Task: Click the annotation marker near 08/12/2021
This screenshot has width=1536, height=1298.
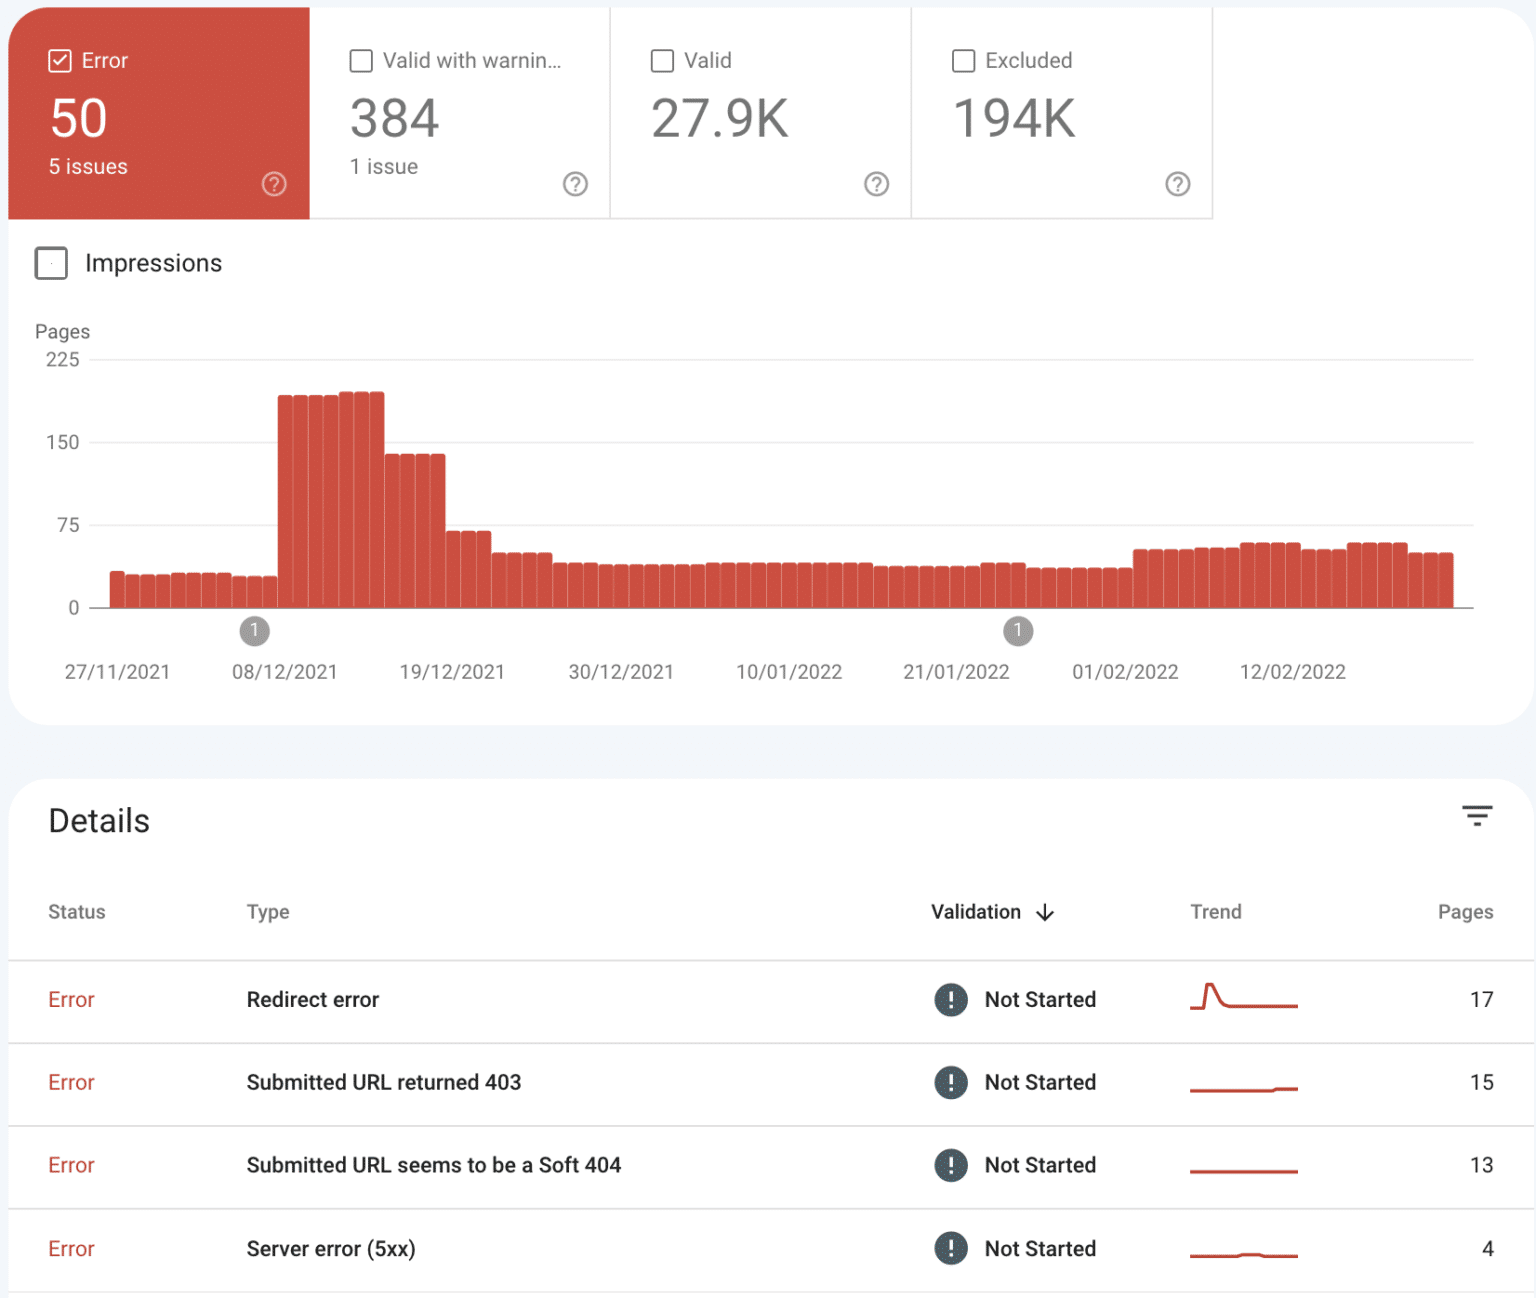Action: [254, 631]
